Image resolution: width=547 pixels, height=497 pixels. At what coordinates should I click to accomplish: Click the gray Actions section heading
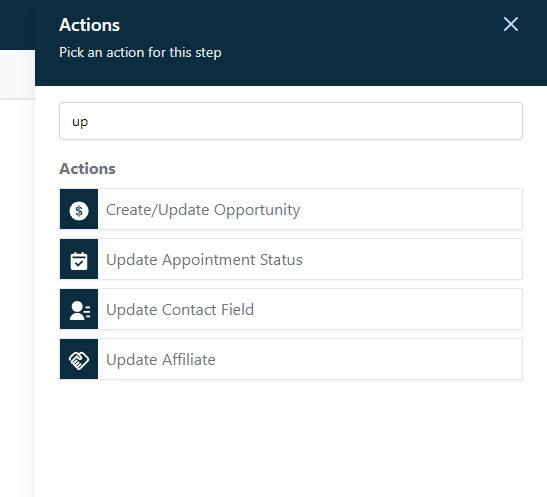[87, 169]
